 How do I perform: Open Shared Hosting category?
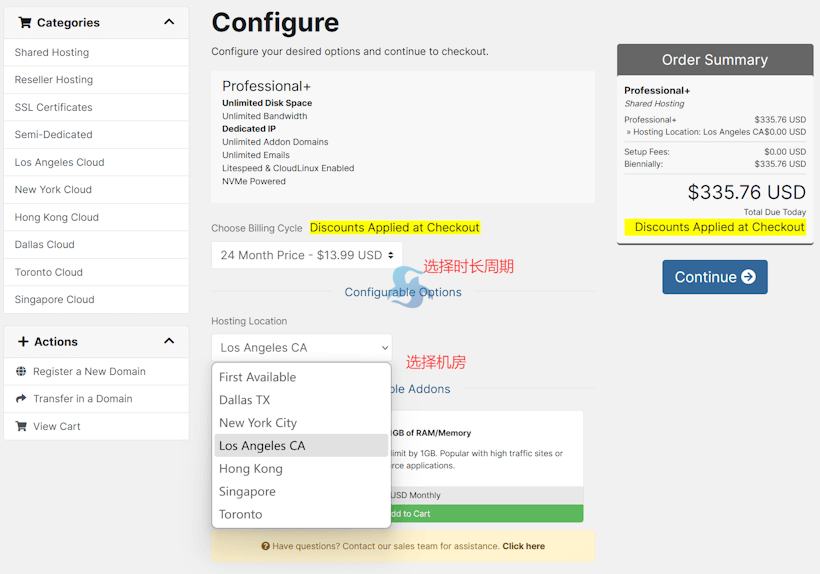(x=52, y=52)
